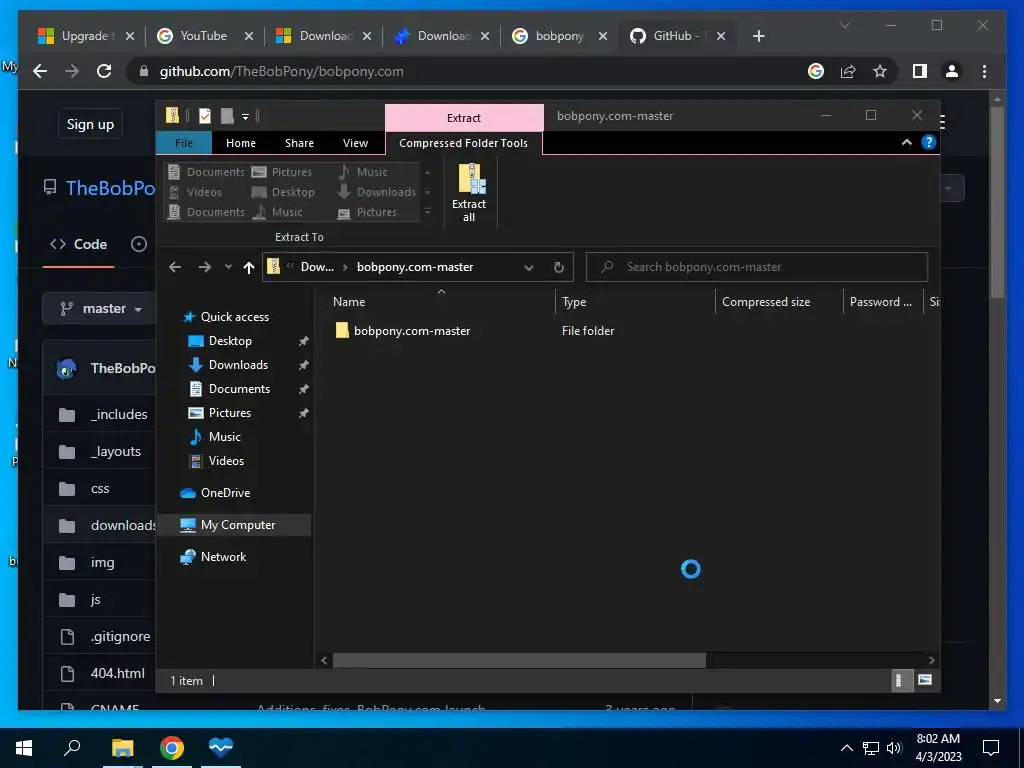1024x768 pixels.
Task: Click the Explorer help question mark icon
Action: point(929,142)
